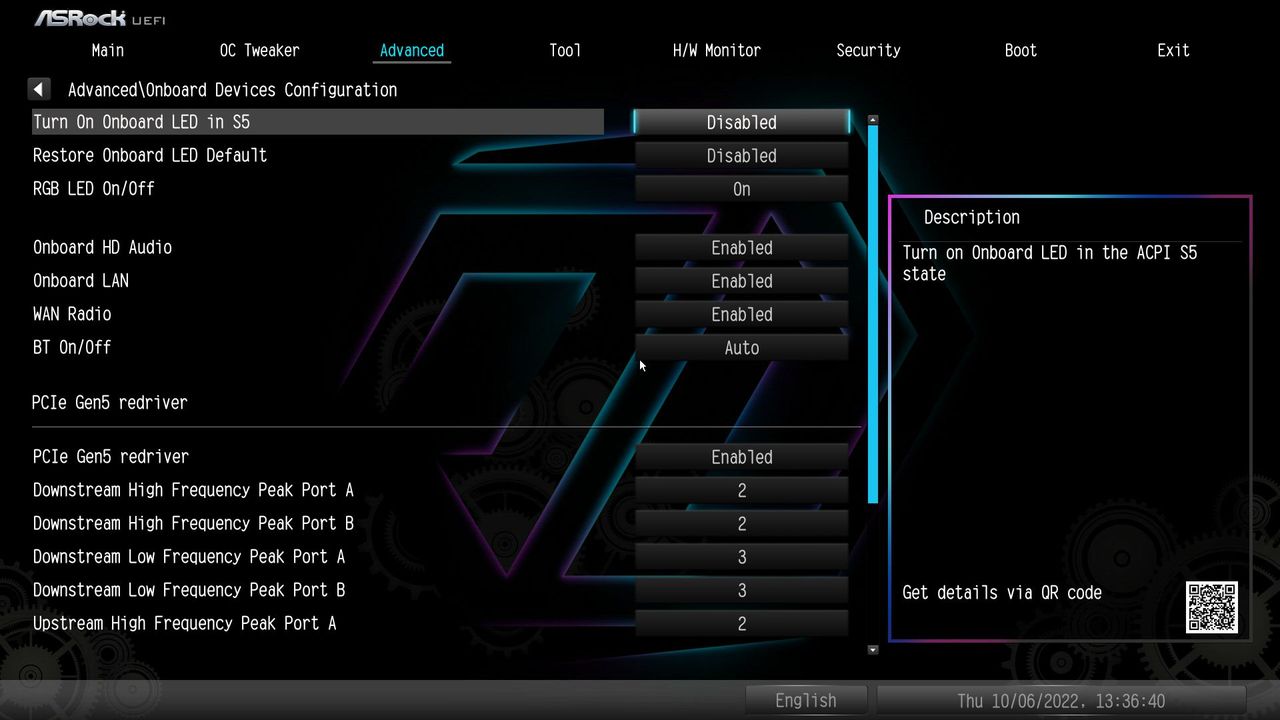The image size is (1280, 720).
Task: Click the Get details via QR code text
Action: tap(1002, 592)
